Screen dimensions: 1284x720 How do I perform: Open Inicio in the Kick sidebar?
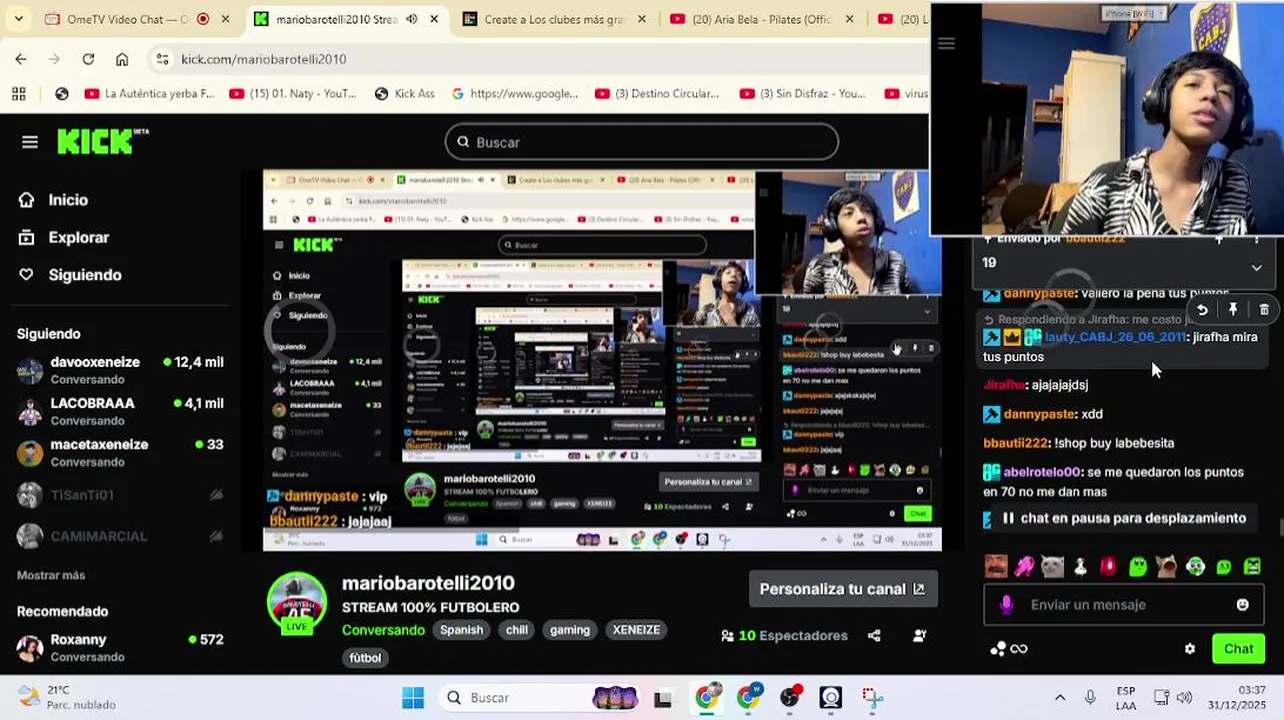coord(54,200)
